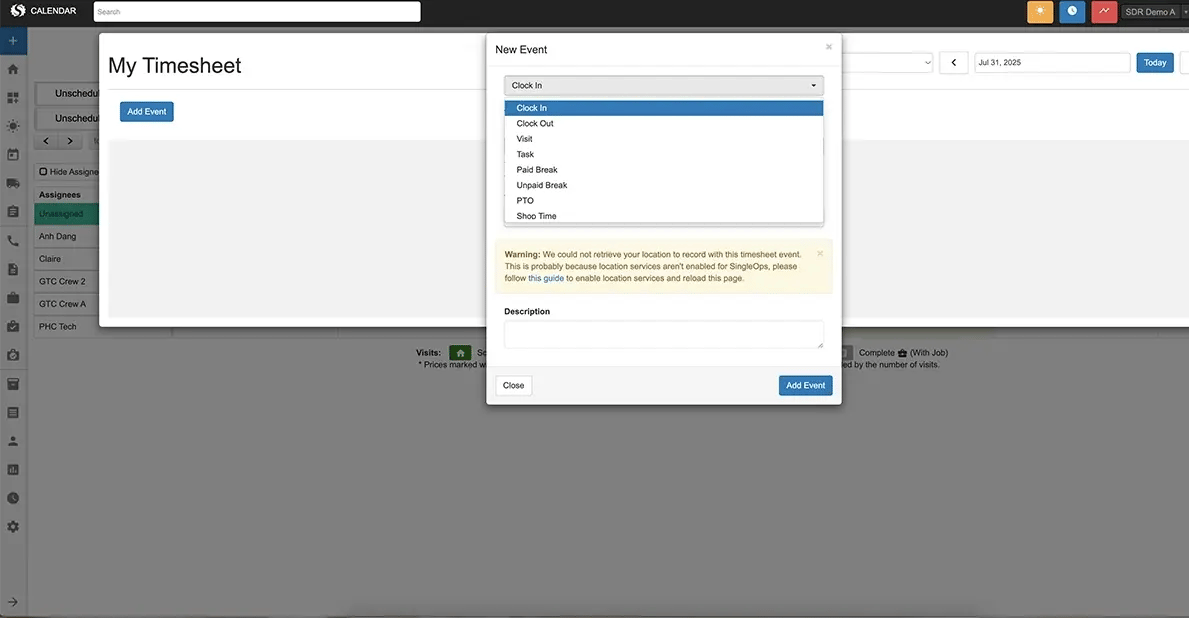
Task: Open settings gear icon in sidebar
Action: click(13, 527)
